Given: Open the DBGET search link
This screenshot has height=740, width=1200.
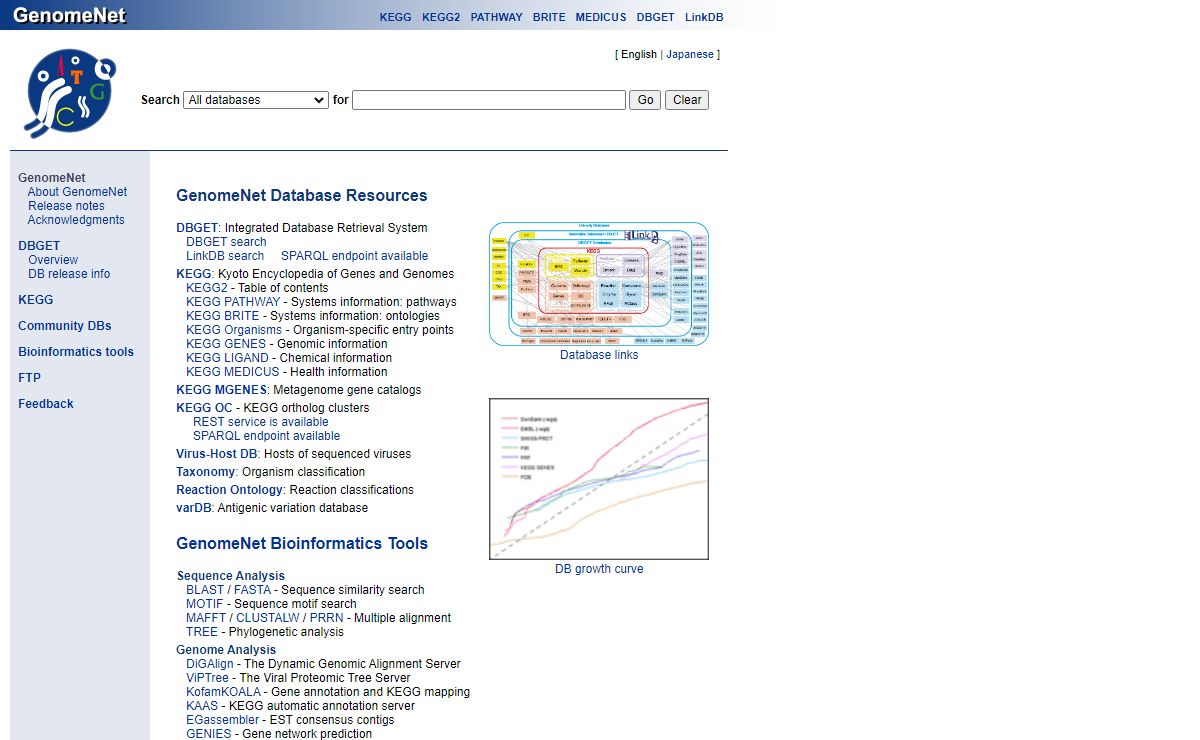Looking at the screenshot, I should [226, 242].
